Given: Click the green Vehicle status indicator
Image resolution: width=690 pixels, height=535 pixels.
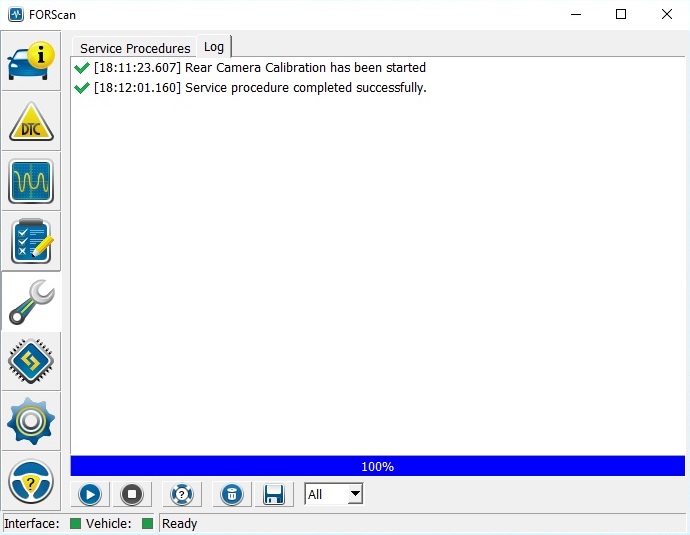Looking at the screenshot, I should (148, 524).
